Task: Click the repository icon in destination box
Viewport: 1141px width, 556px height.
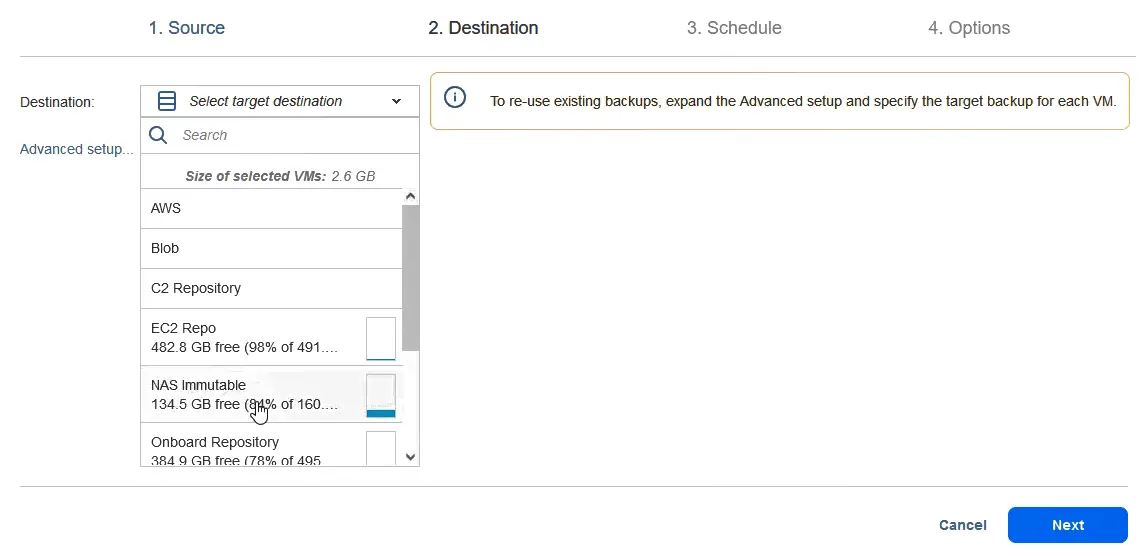Action: click(167, 101)
